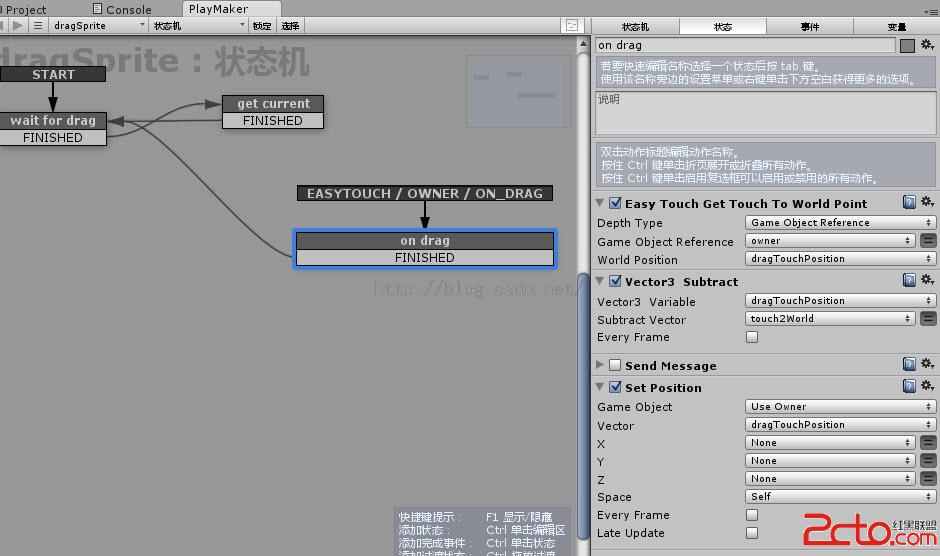Click the graph minimap thumbnail

pos(519,91)
